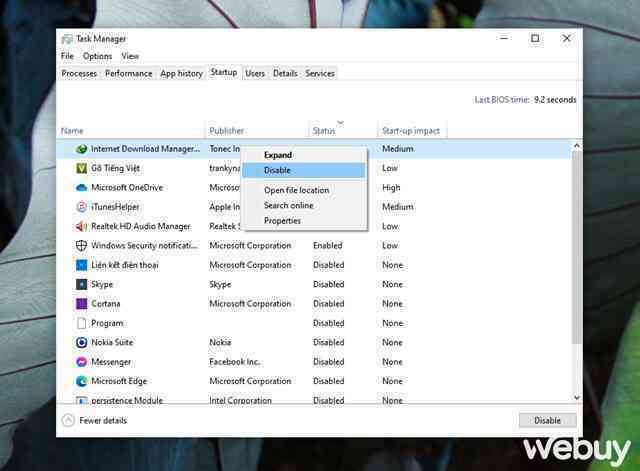Select the Liên kết điện thoại row
The image size is (640, 471).
[313, 265]
